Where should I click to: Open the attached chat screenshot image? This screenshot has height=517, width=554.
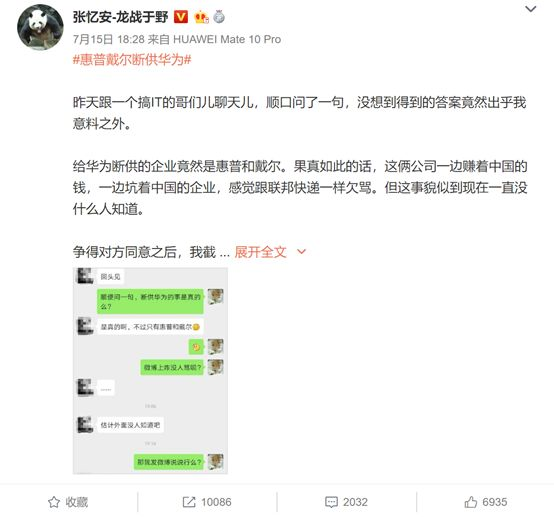[150, 371]
